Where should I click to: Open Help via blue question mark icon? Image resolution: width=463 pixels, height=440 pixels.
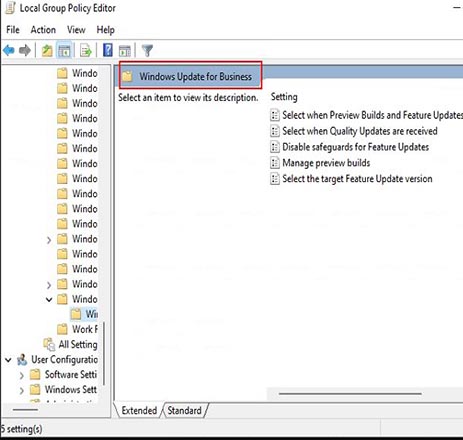pos(108,50)
